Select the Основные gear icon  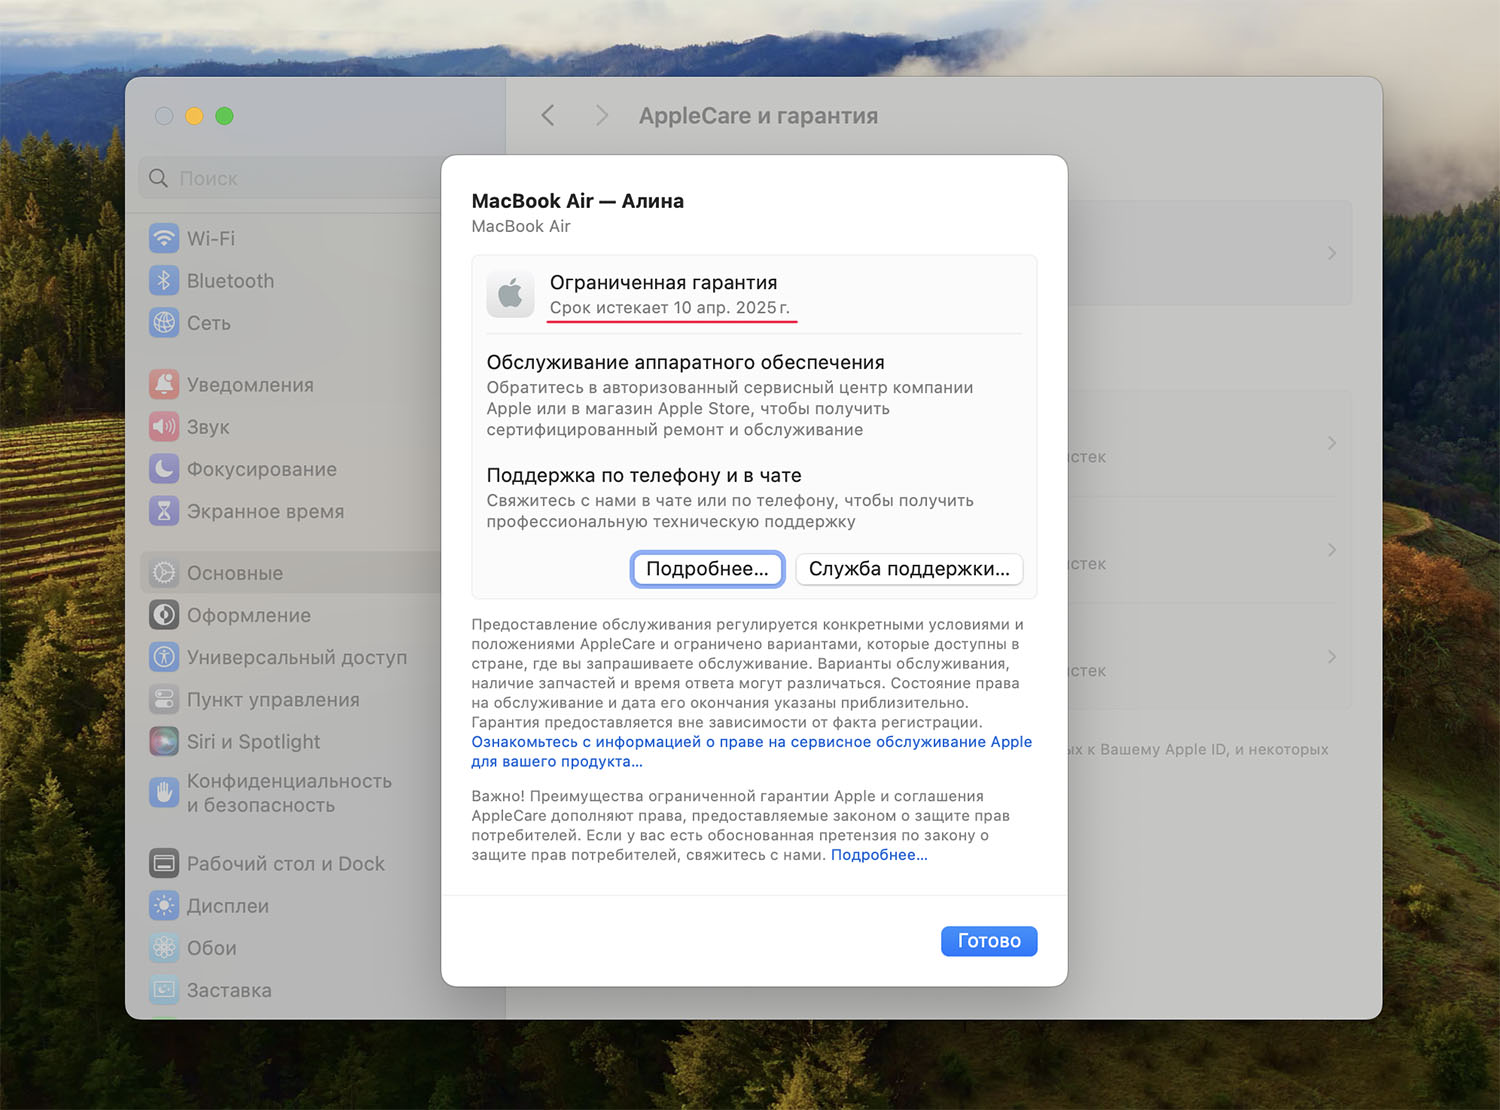[x=164, y=572]
